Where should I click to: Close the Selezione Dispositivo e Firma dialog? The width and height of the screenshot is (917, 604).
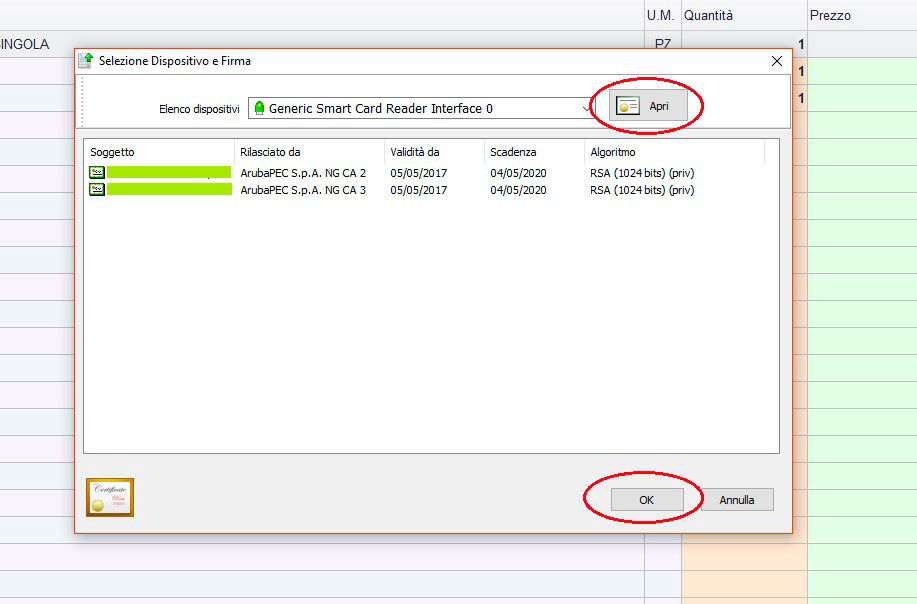(777, 61)
